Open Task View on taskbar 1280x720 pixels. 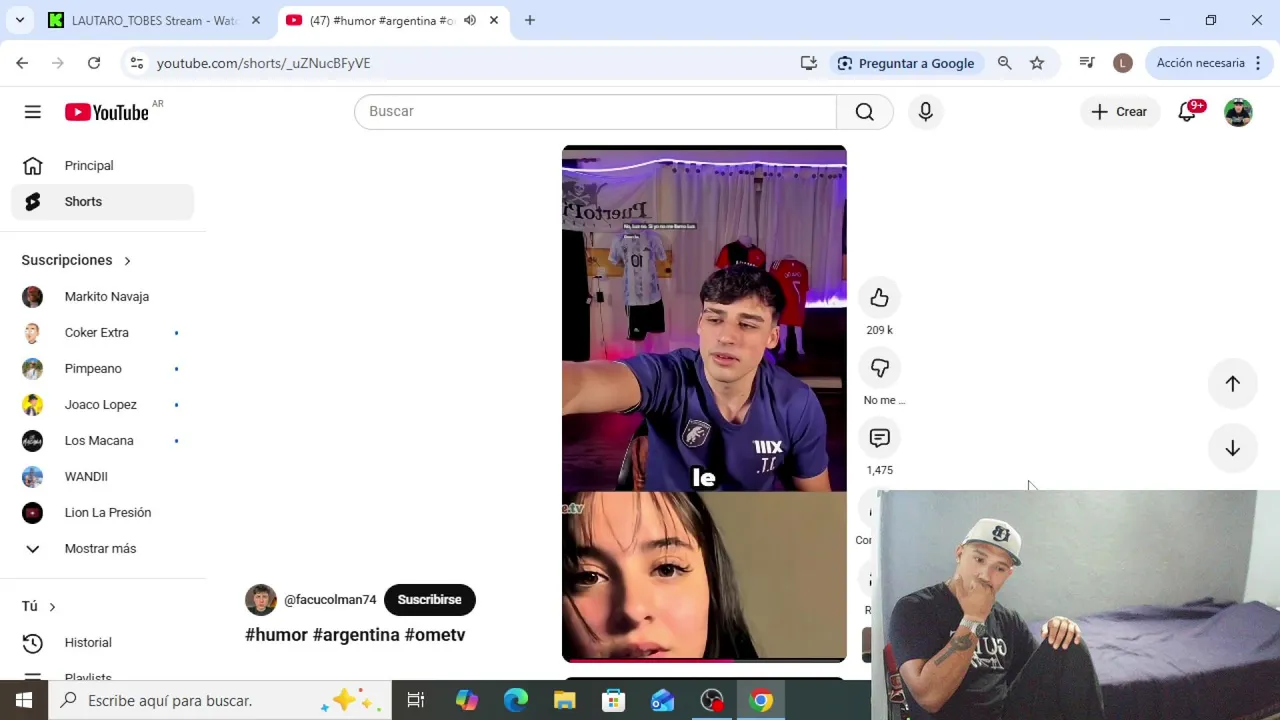(416, 700)
